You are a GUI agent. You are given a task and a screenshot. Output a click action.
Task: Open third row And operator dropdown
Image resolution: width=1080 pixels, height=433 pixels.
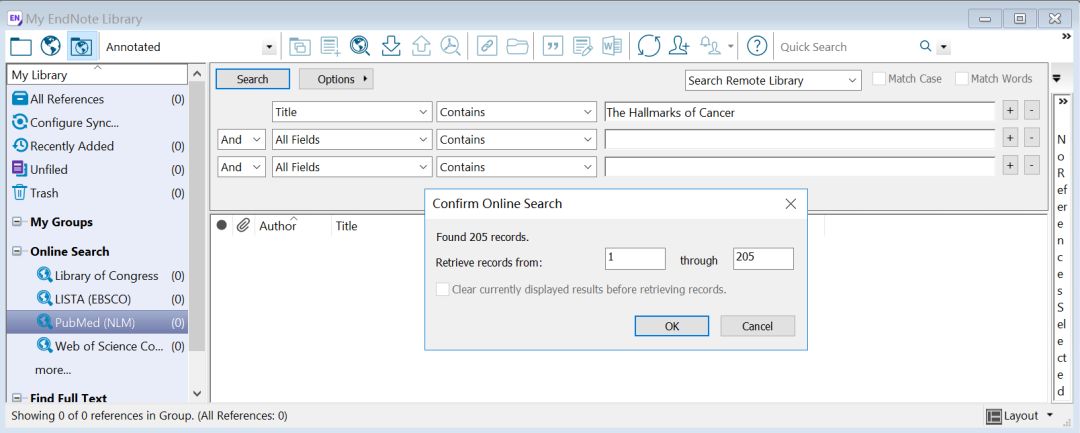pyautogui.click(x=242, y=167)
